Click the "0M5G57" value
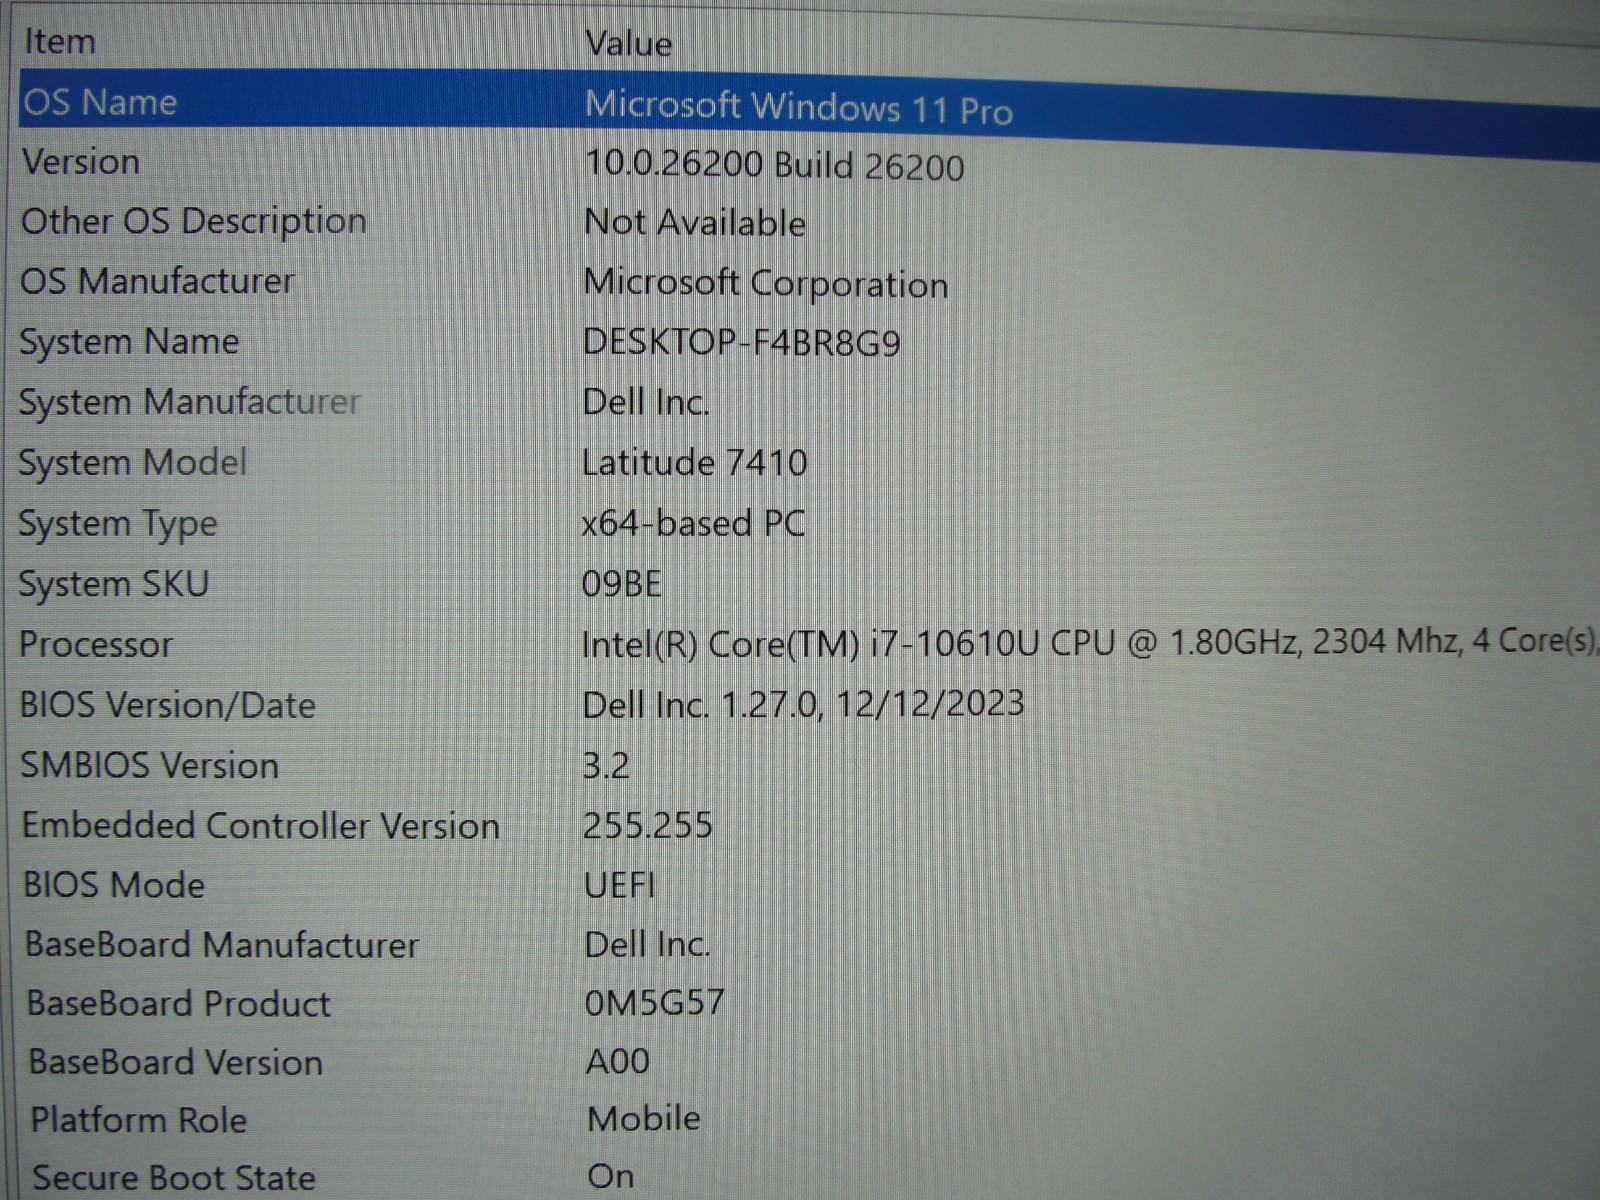The width and height of the screenshot is (1600, 1200). coord(654,1002)
